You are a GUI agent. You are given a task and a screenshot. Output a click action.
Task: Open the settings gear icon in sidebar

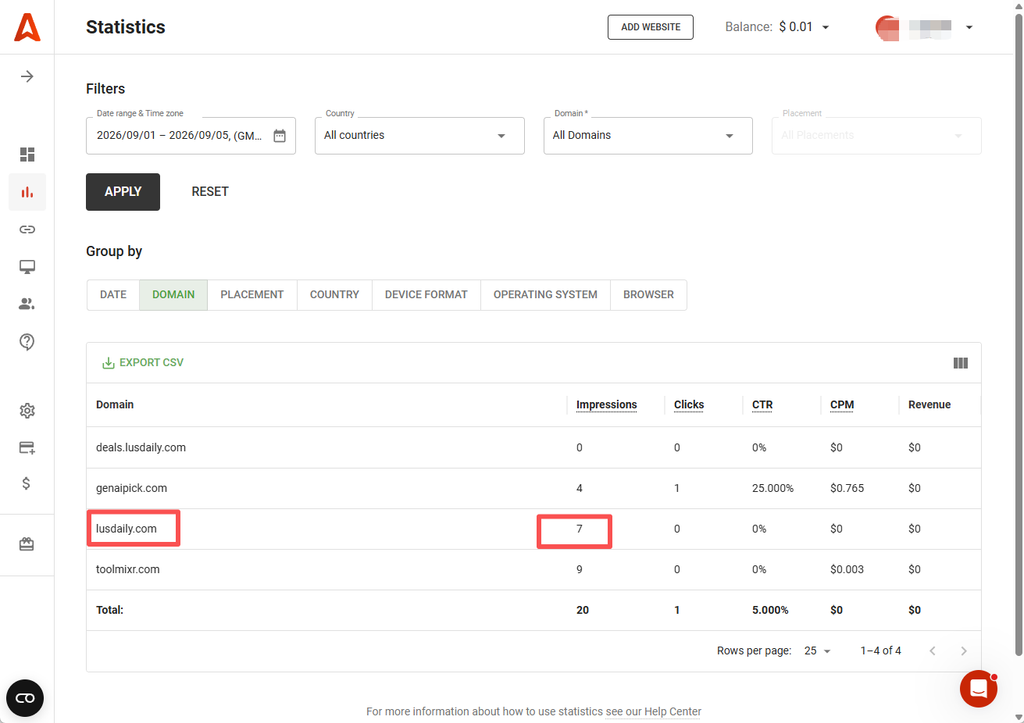coord(27,411)
